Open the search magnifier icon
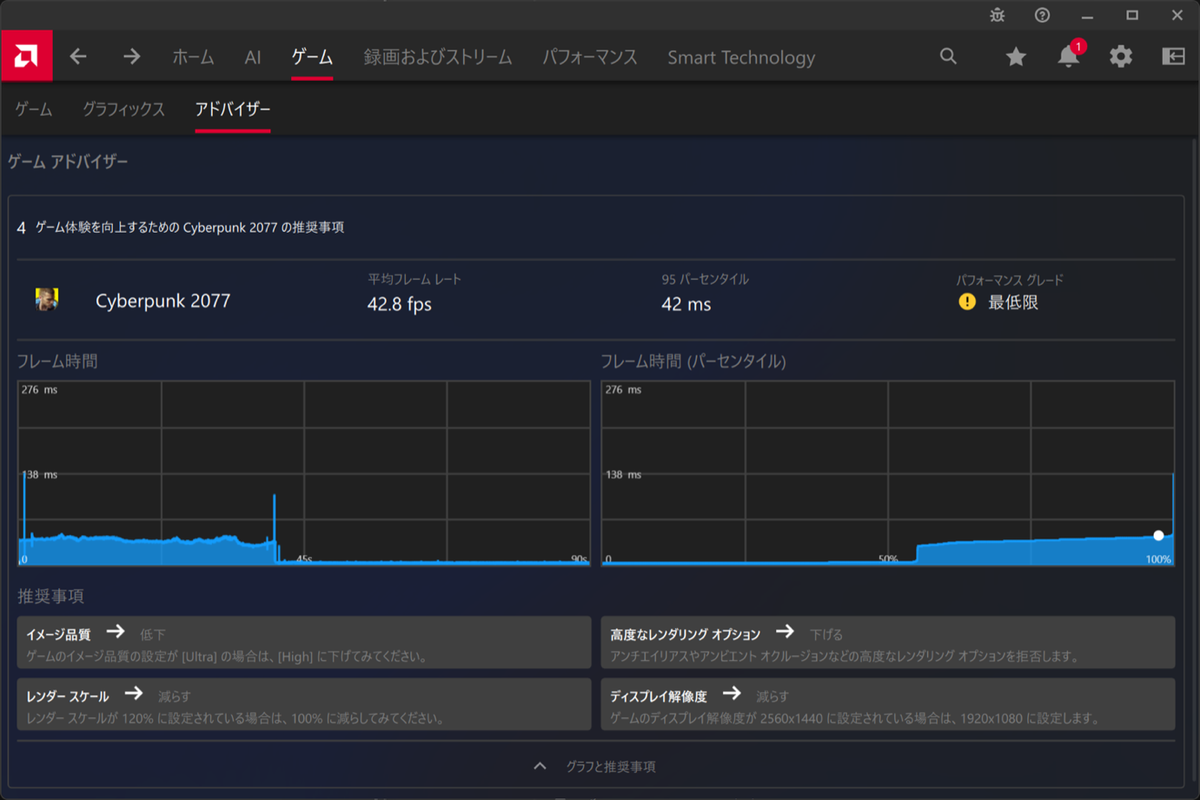 [x=948, y=57]
